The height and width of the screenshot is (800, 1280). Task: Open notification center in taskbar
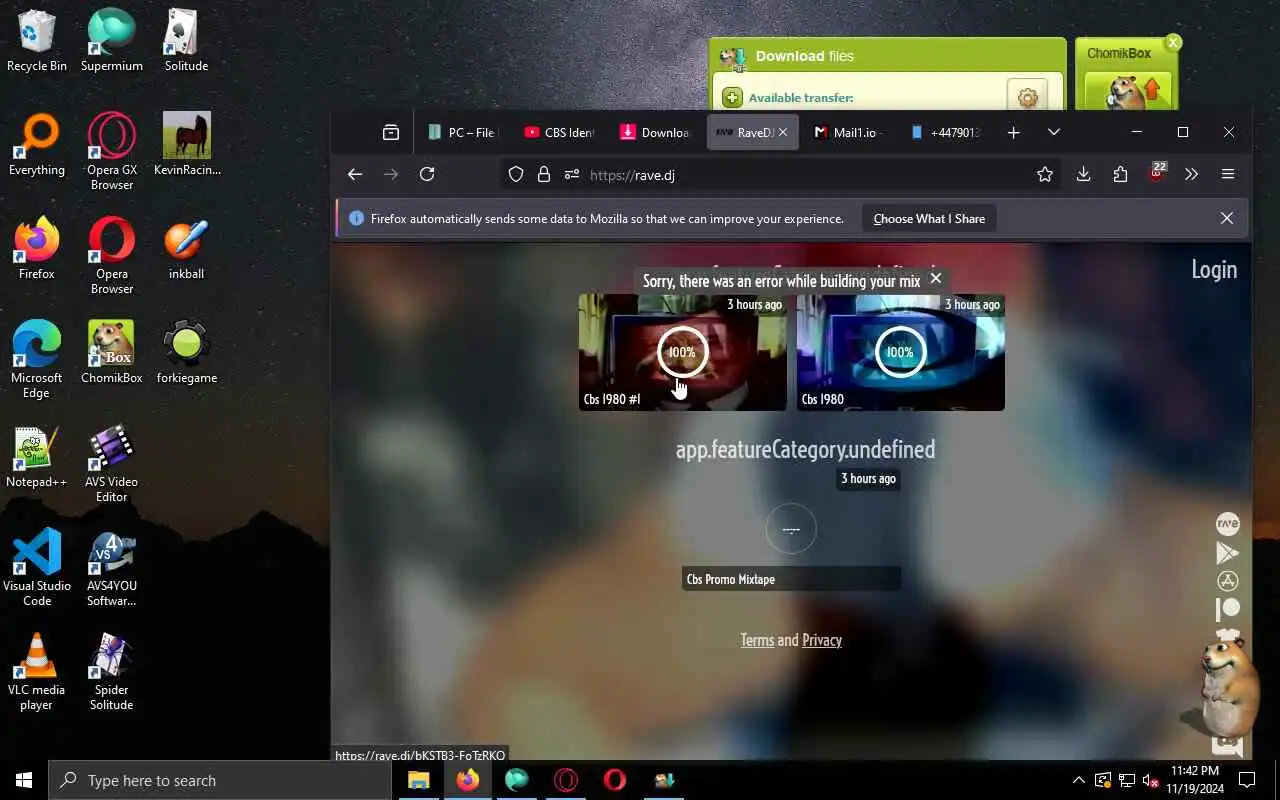click(1247, 780)
